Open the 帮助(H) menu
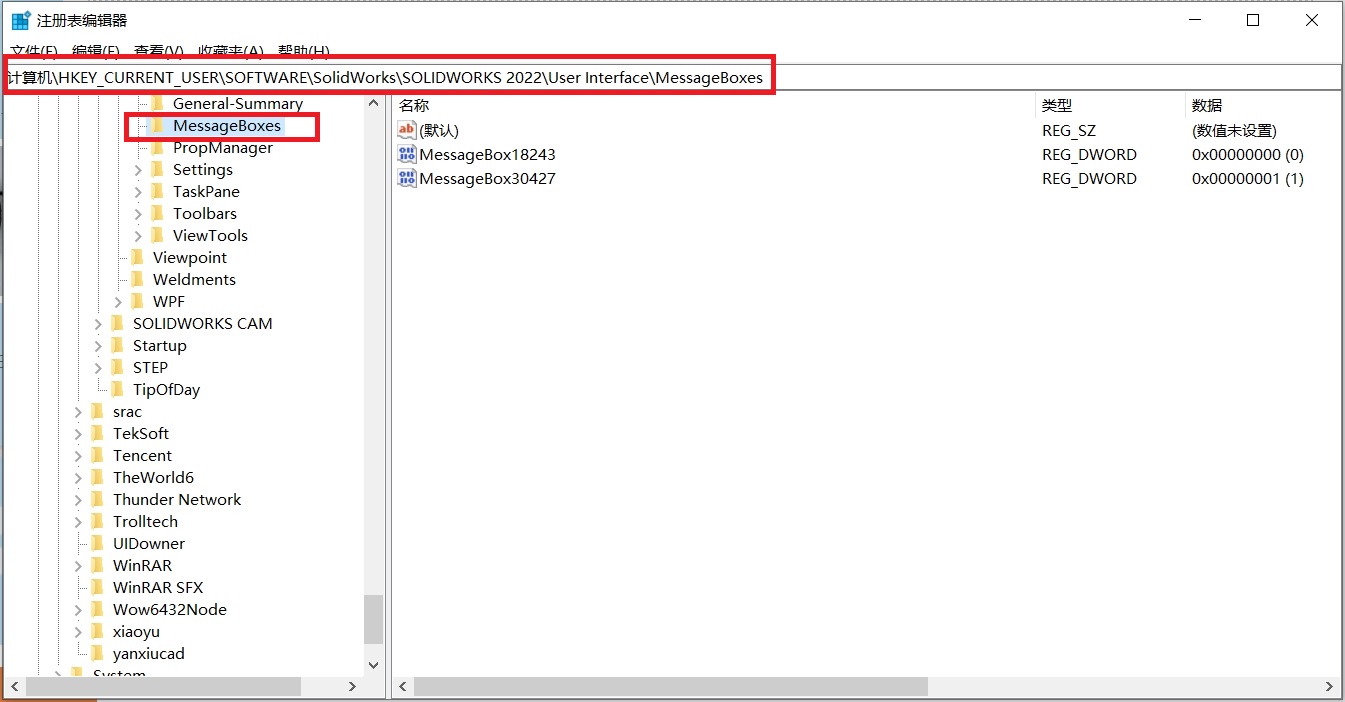Screen dimensions: 1345x702 tap(304, 51)
